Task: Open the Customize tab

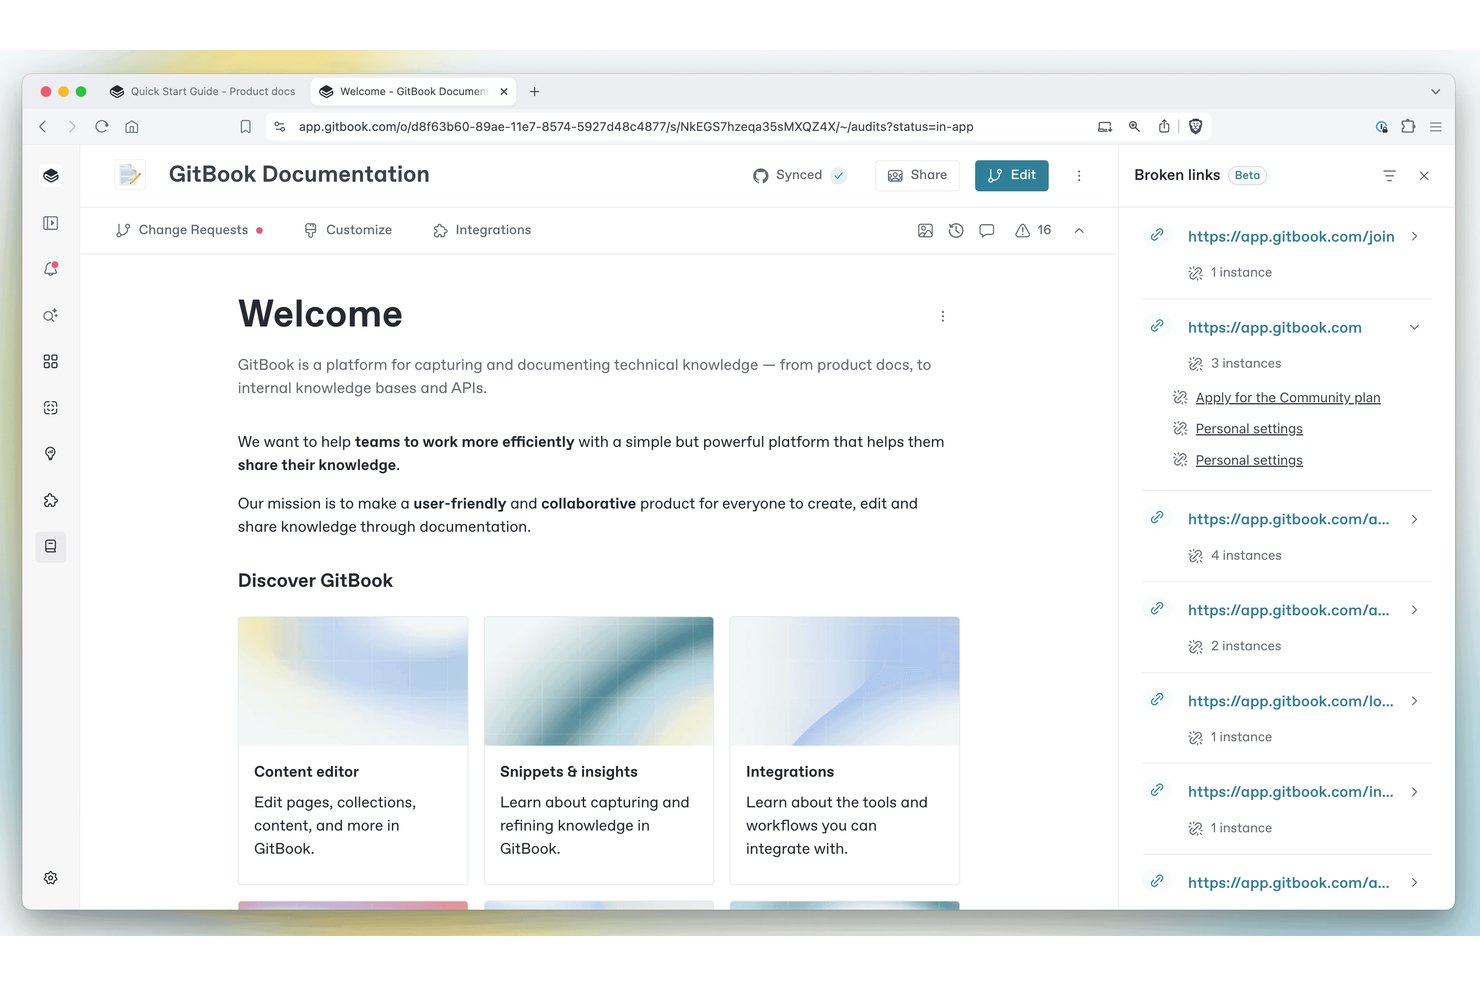Action: pyautogui.click(x=348, y=230)
